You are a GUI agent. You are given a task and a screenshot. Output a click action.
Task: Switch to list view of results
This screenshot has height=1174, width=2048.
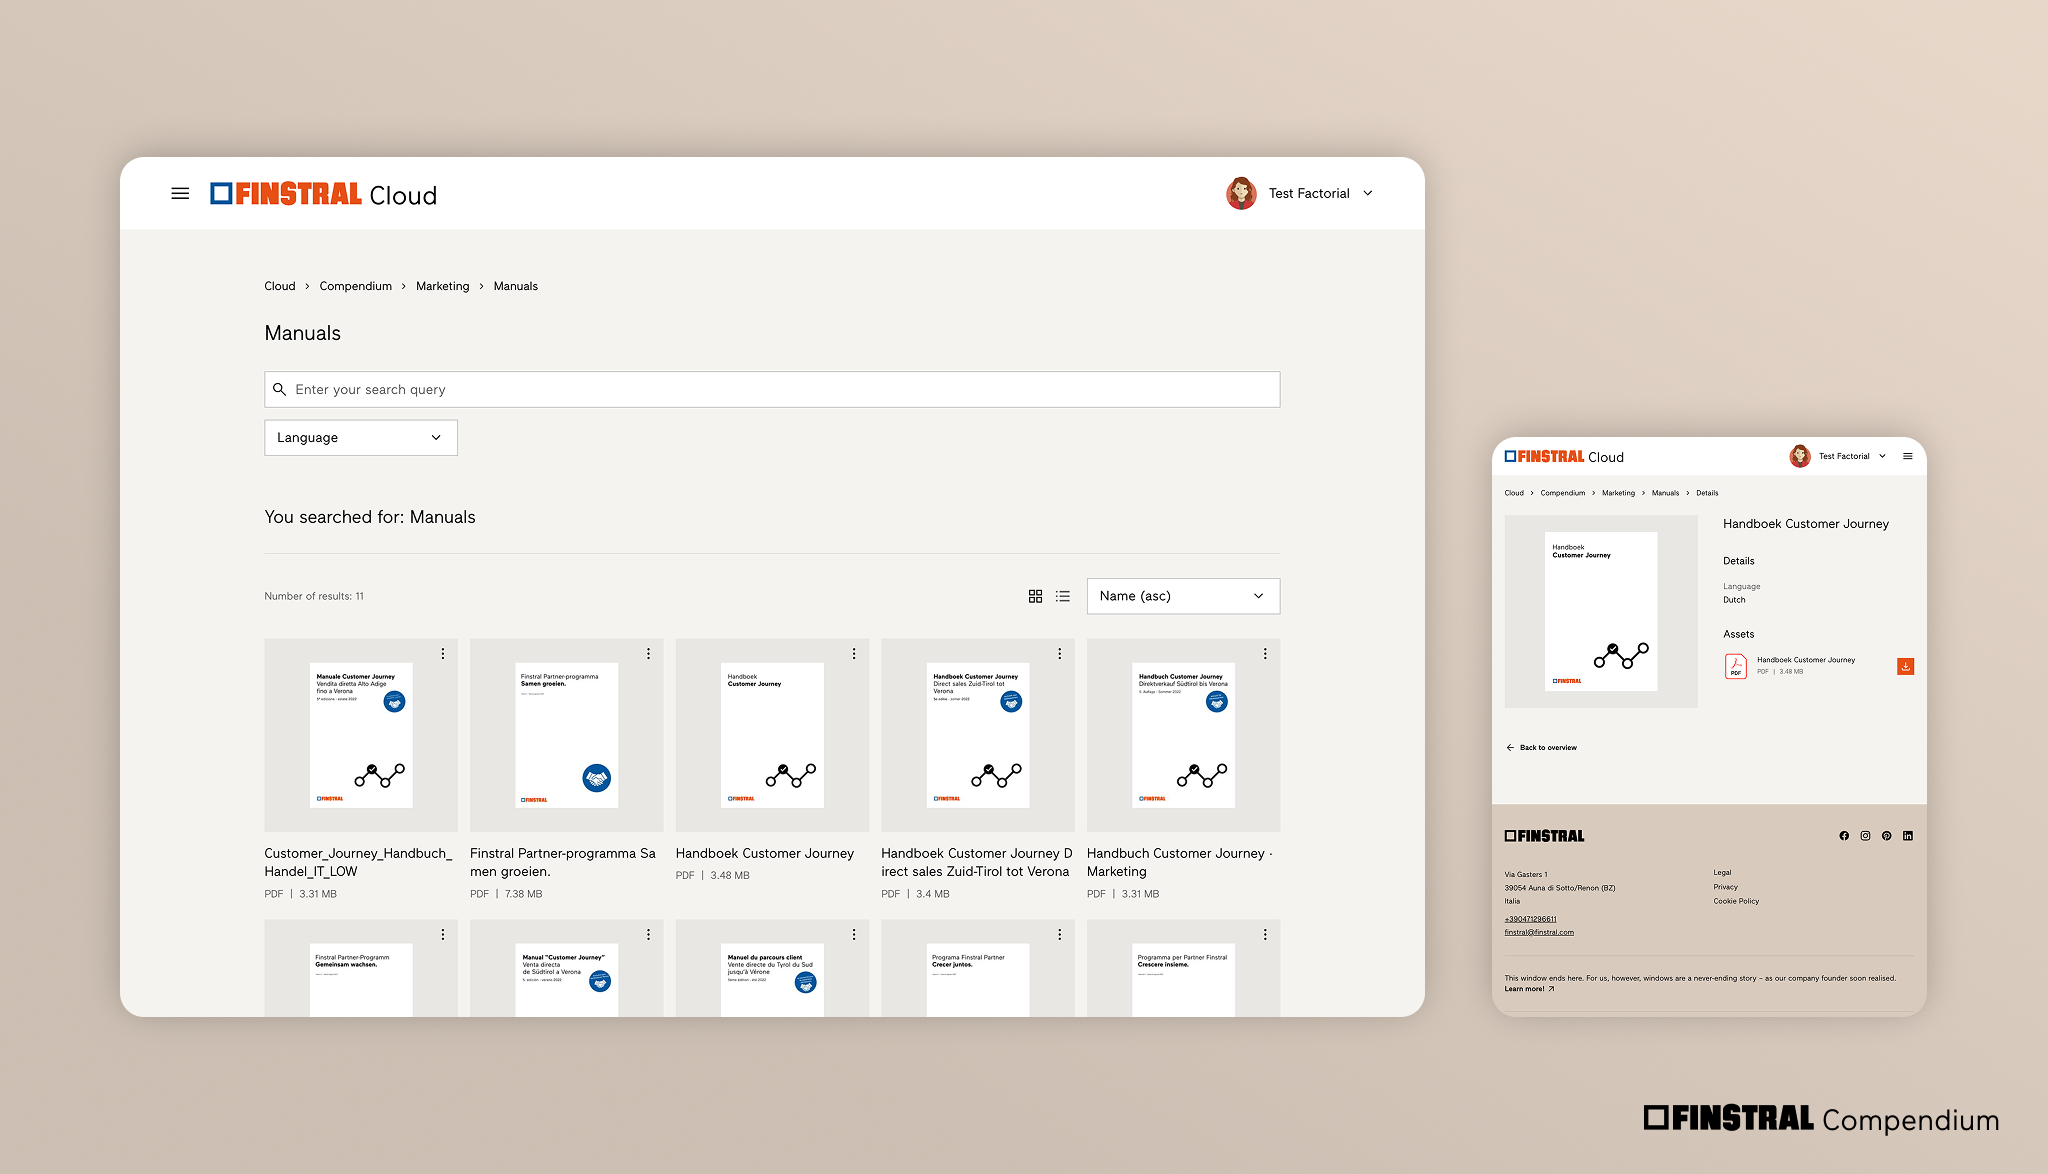pyautogui.click(x=1063, y=596)
